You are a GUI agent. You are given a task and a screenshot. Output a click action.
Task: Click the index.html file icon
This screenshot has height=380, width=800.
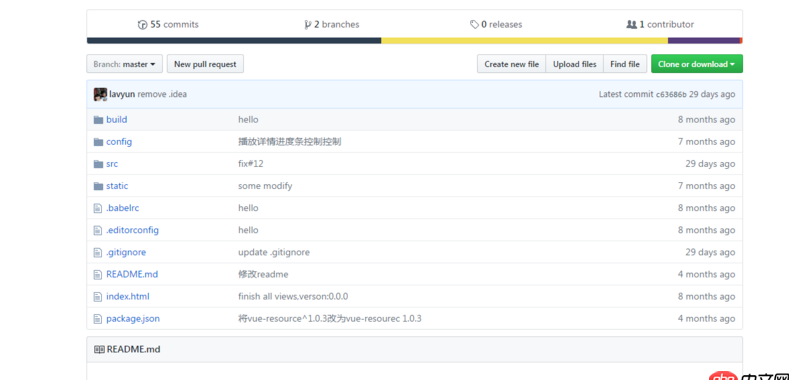click(98, 296)
